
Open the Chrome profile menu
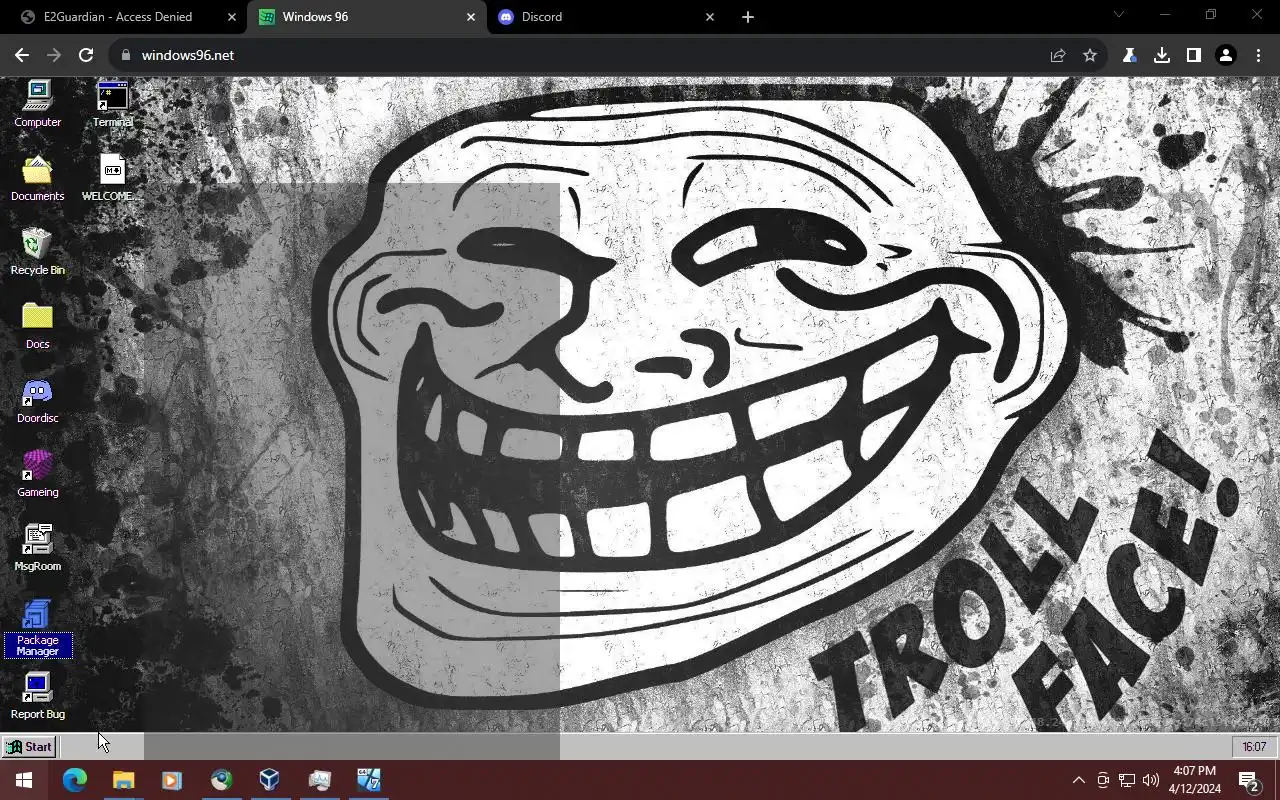pyautogui.click(x=1226, y=55)
